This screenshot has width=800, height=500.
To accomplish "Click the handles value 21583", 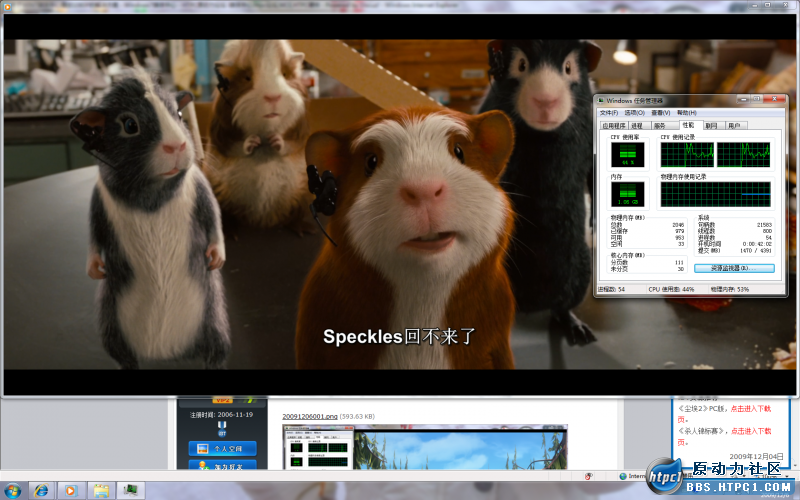I will (x=764, y=224).
